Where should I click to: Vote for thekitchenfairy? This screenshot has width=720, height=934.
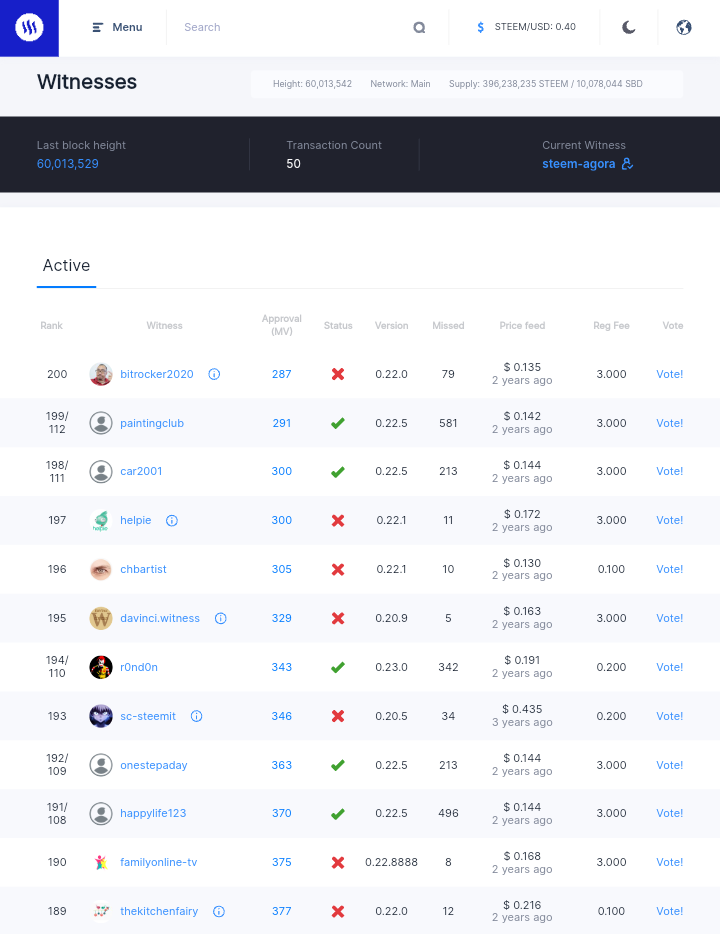pyautogui.click(x=669, y=911)
